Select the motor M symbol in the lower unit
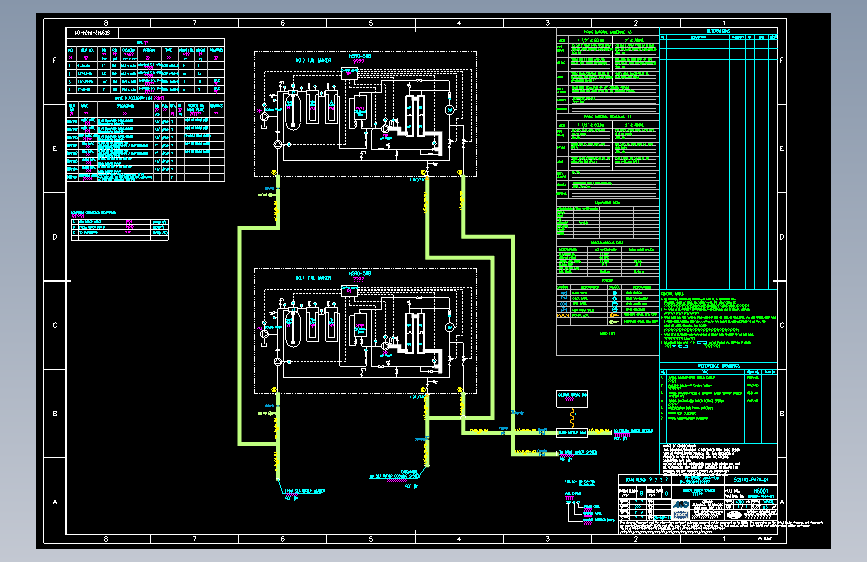The width and height of the screenshot is (867, 562). [450, 327]
